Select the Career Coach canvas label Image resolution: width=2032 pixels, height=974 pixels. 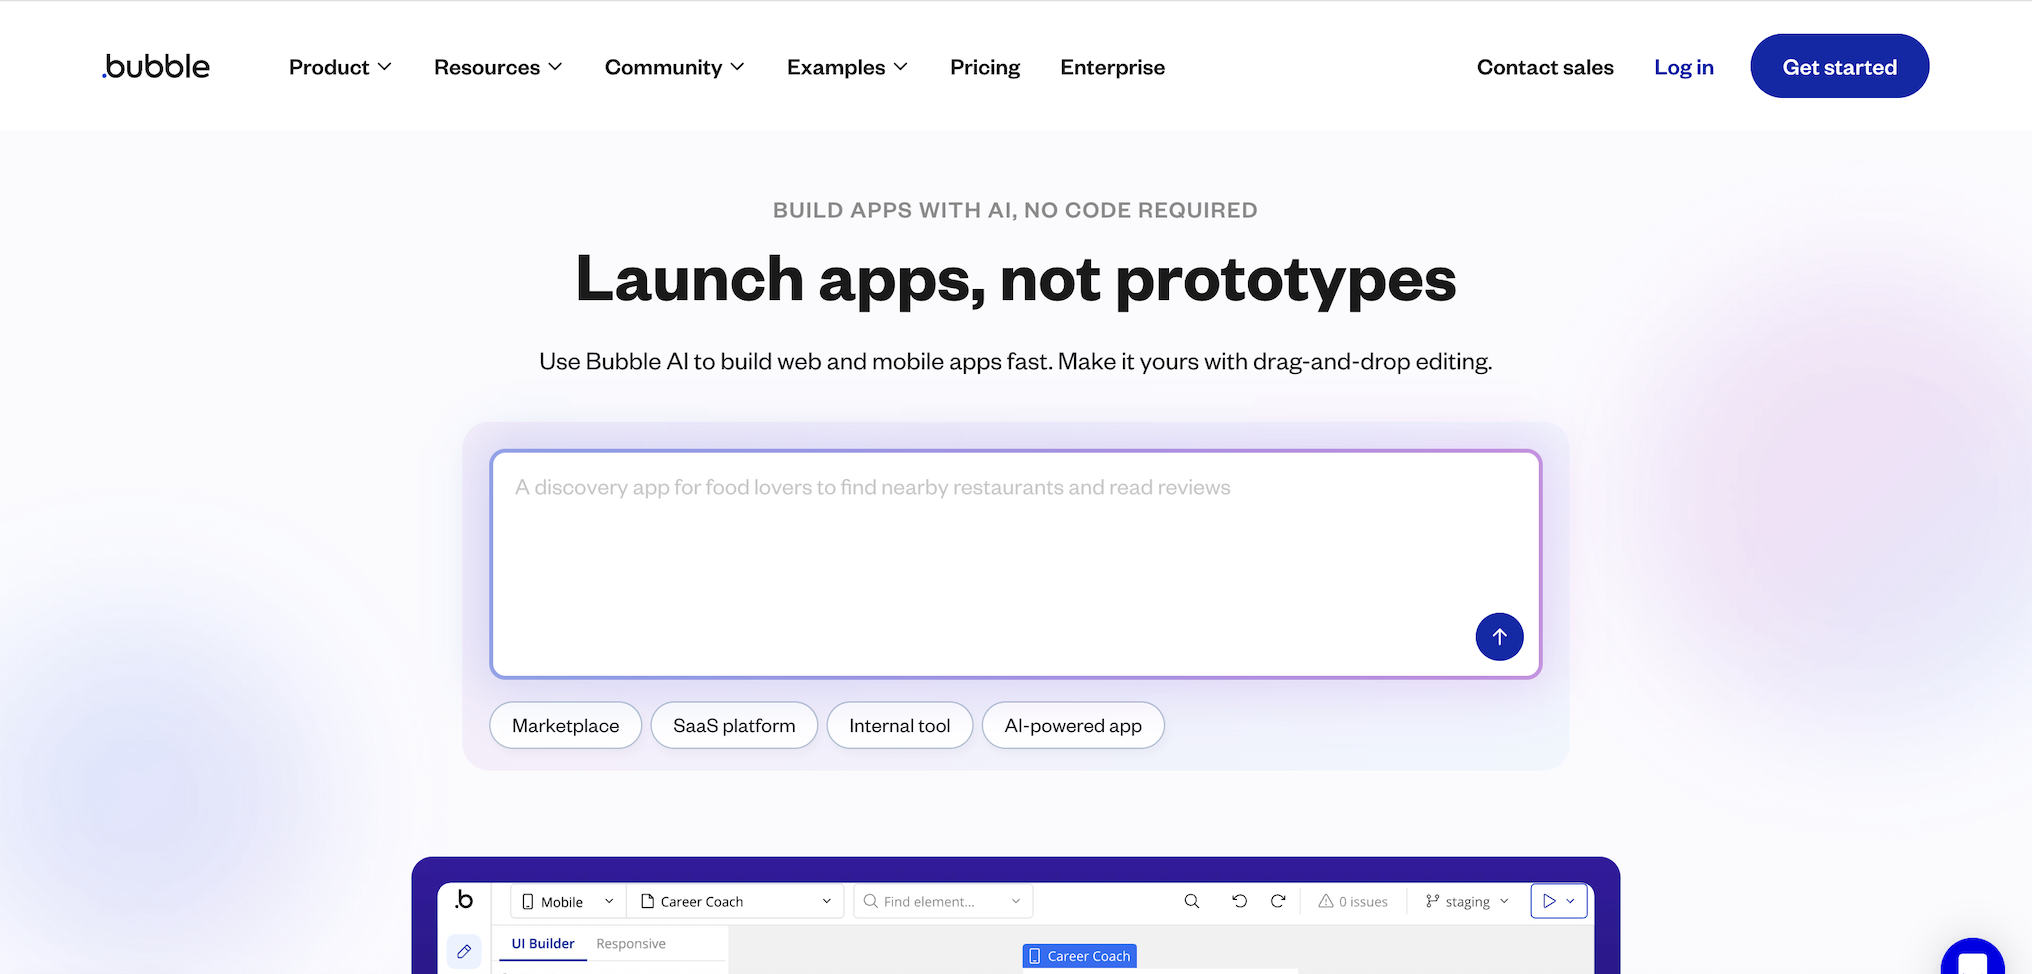[1080, 956]
